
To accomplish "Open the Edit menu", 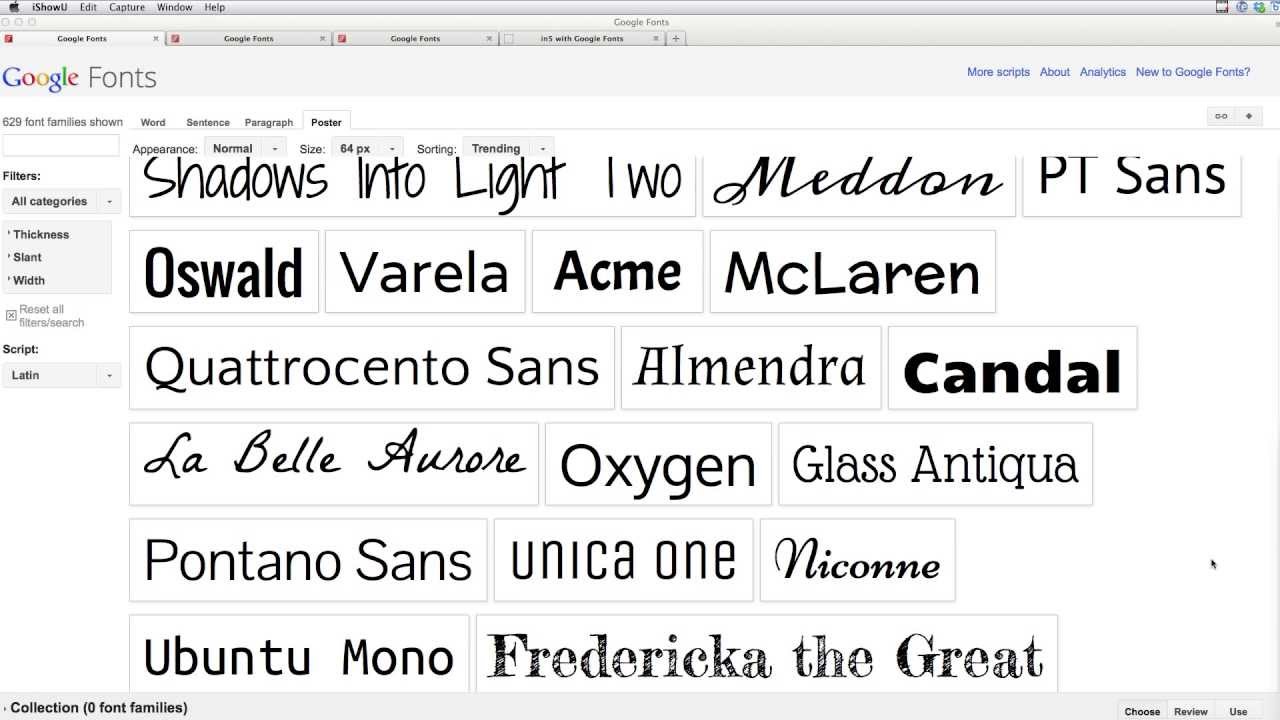I will [89, 7].
